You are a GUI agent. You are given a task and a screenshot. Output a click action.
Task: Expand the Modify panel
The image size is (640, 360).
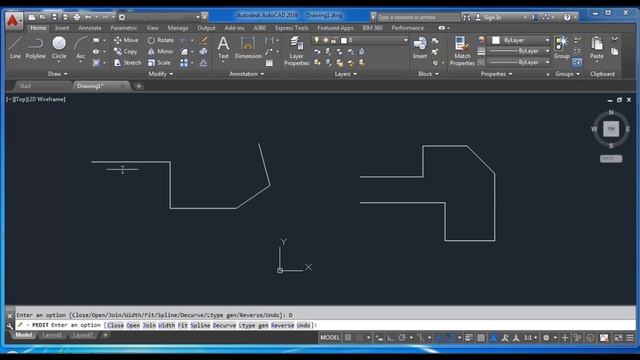[160, 74]
